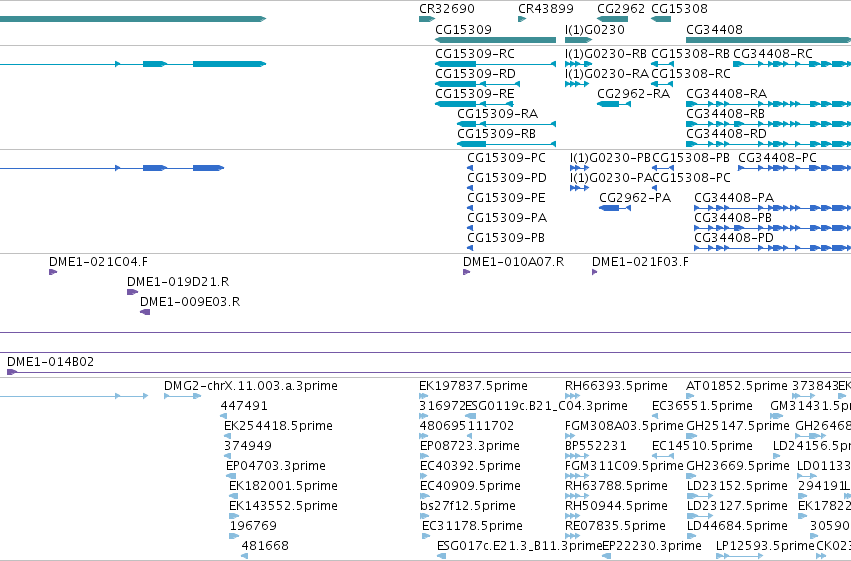851x561 pixels.
Task: Select the DME1-010A07.R feature
Action: pos(466,272)
